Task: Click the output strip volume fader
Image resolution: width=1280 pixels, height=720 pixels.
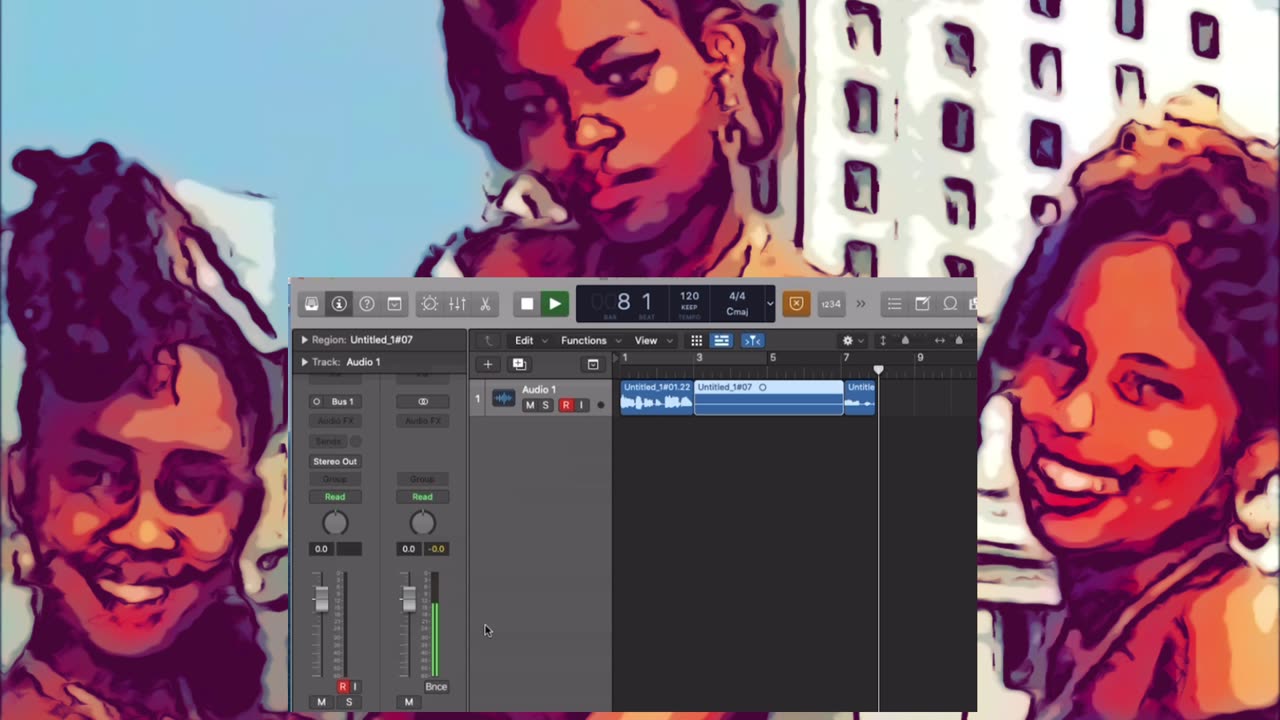Action: [408, 599]
